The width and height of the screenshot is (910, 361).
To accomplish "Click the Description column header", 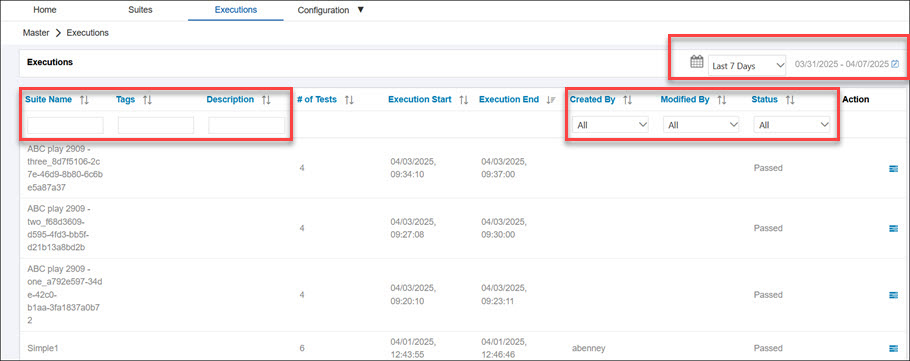I will pyautogui.click(x=230, y=99).
